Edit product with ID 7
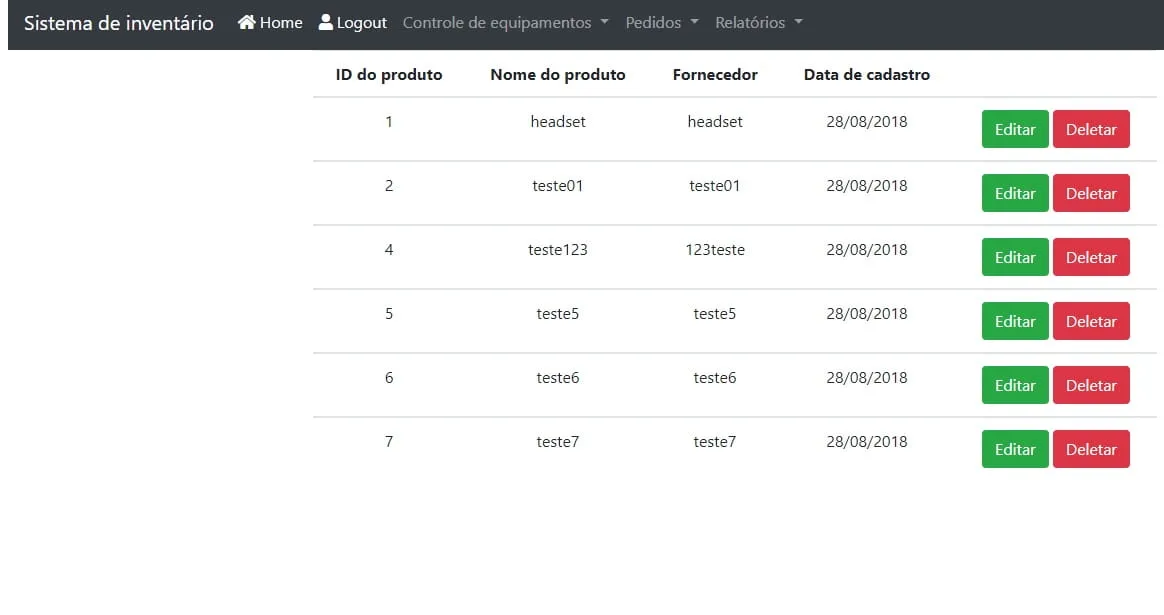This screenshot has height=615, width=1164. [x=1015, y=449]
